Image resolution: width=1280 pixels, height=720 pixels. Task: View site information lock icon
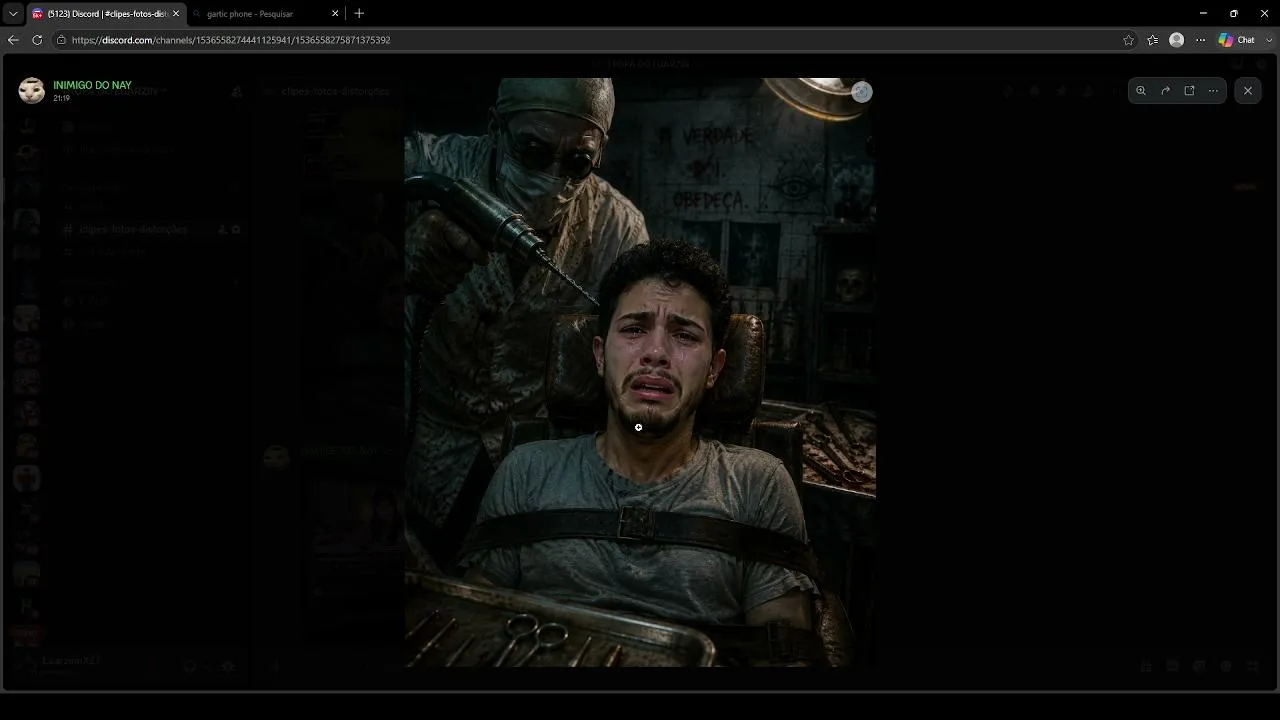pos(61,40)
